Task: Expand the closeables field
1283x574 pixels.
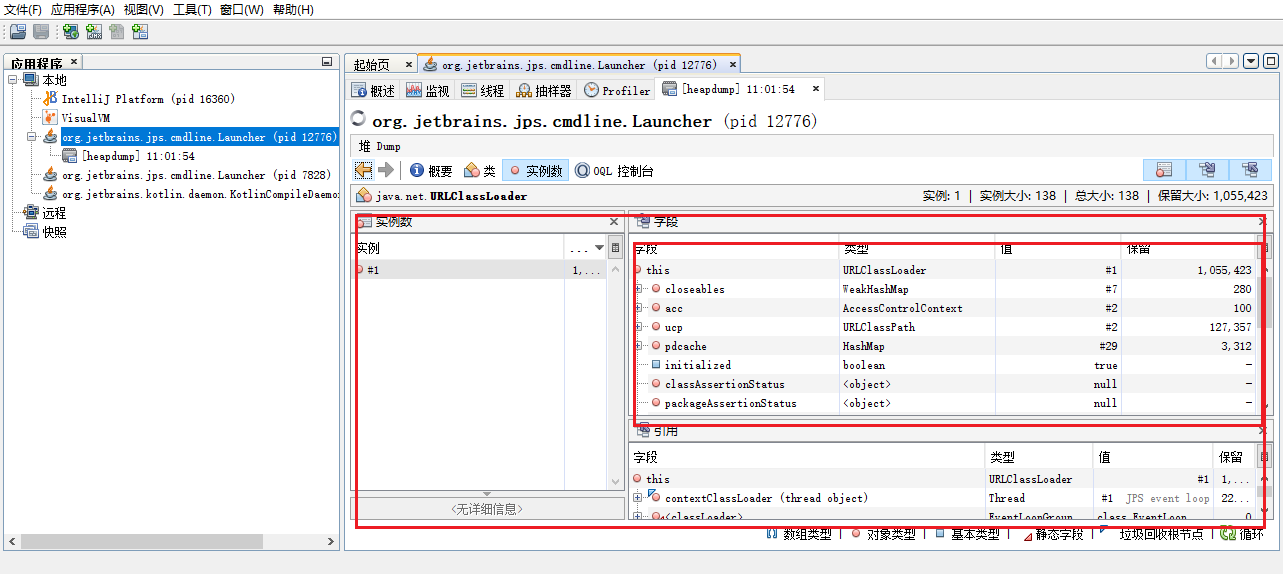Action: pos(638,289)
